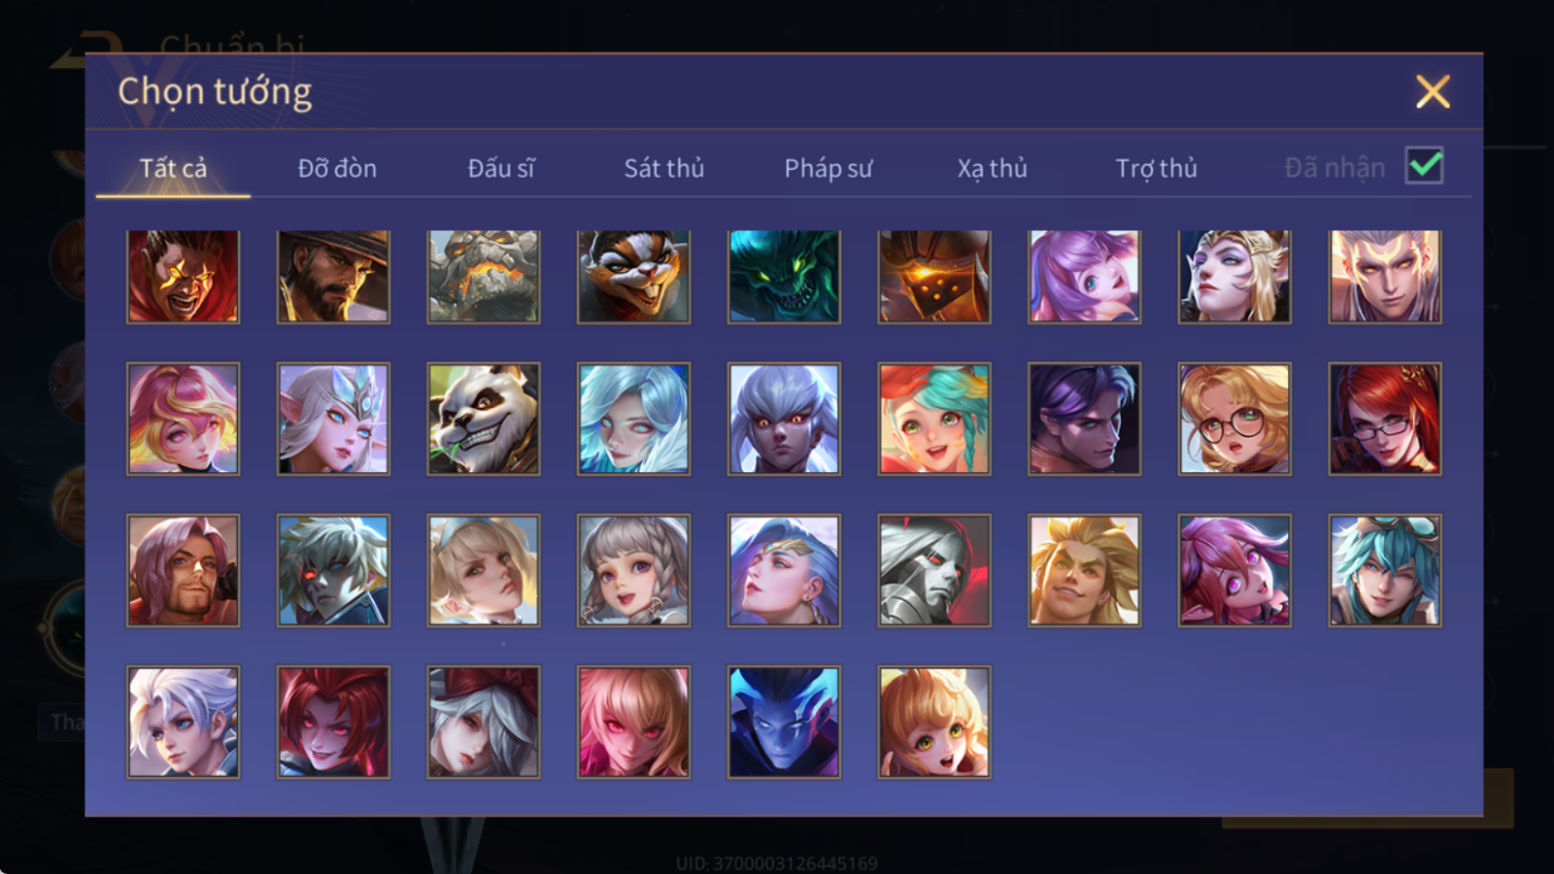
Task: Show the Xạ thủ hero list
Action: (992, 168)
